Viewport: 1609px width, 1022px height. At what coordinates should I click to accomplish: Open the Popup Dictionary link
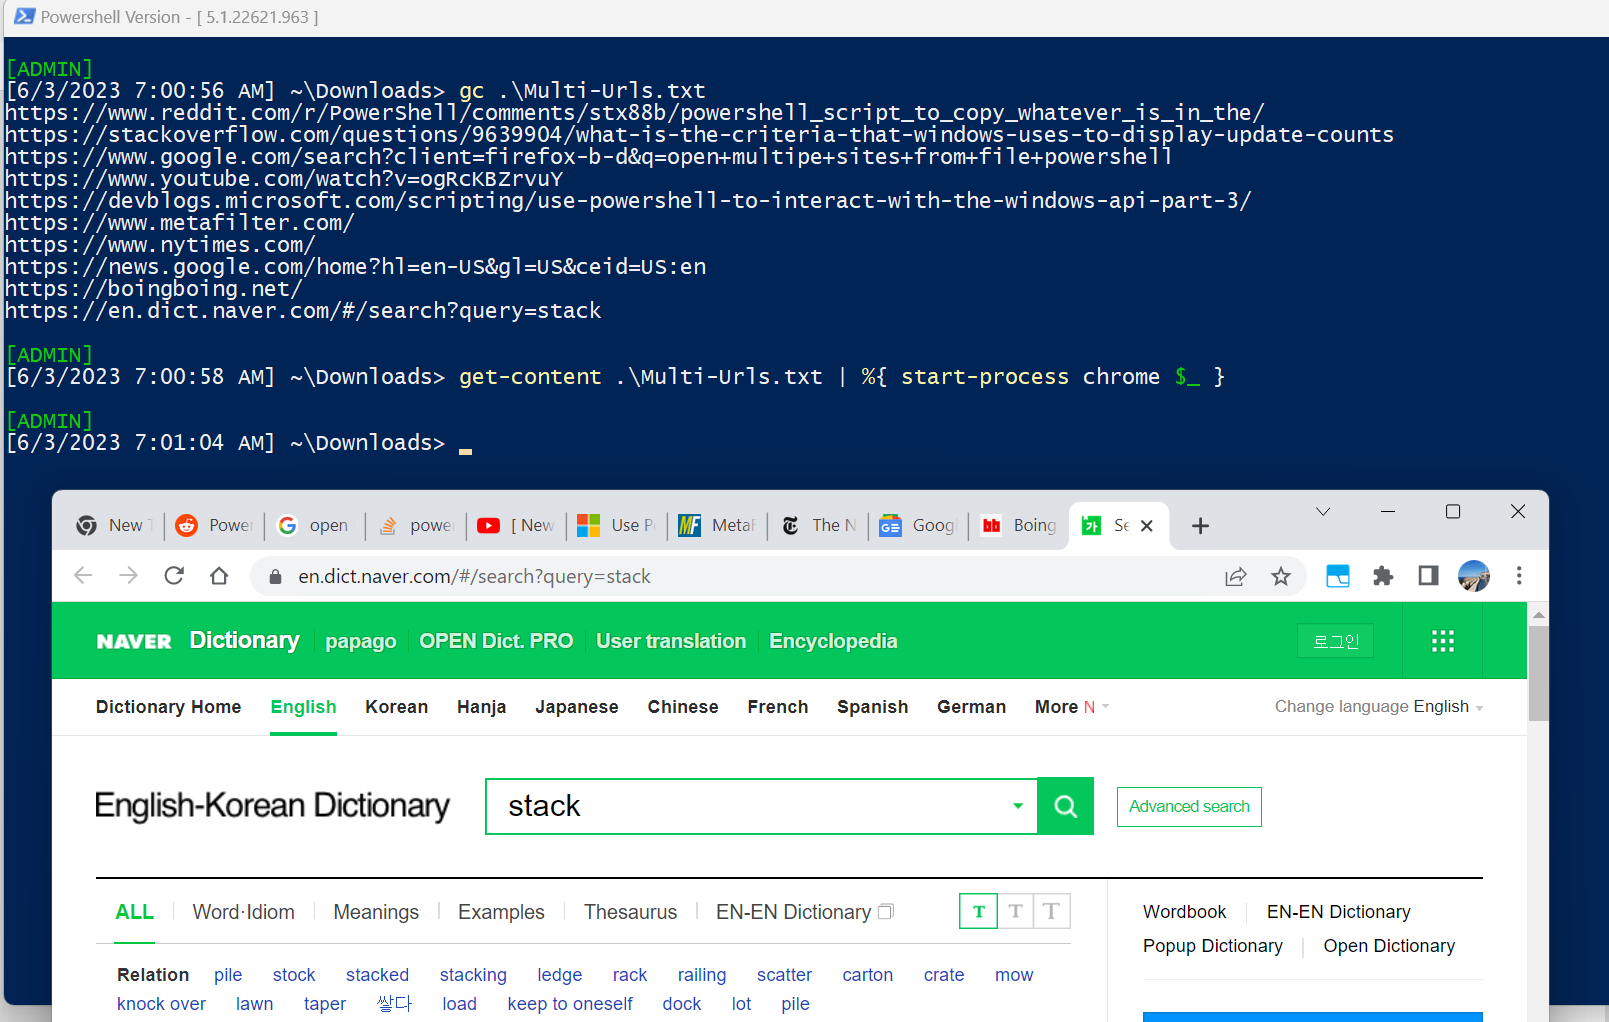click(x=1213, y=946)
